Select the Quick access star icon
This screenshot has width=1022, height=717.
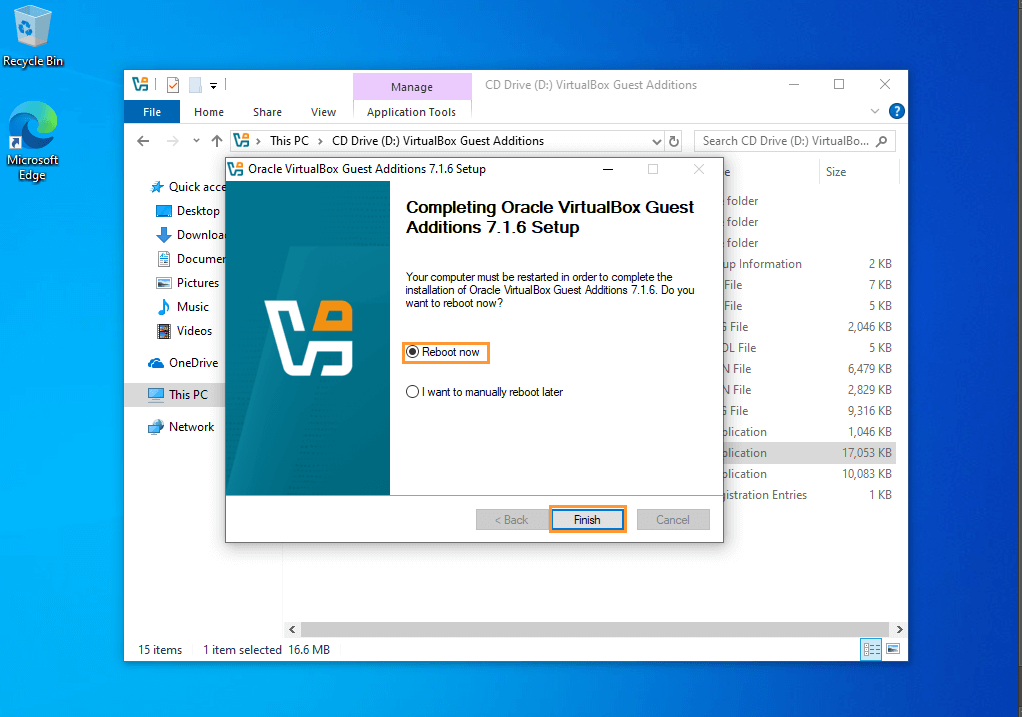(x=157, y=187)
